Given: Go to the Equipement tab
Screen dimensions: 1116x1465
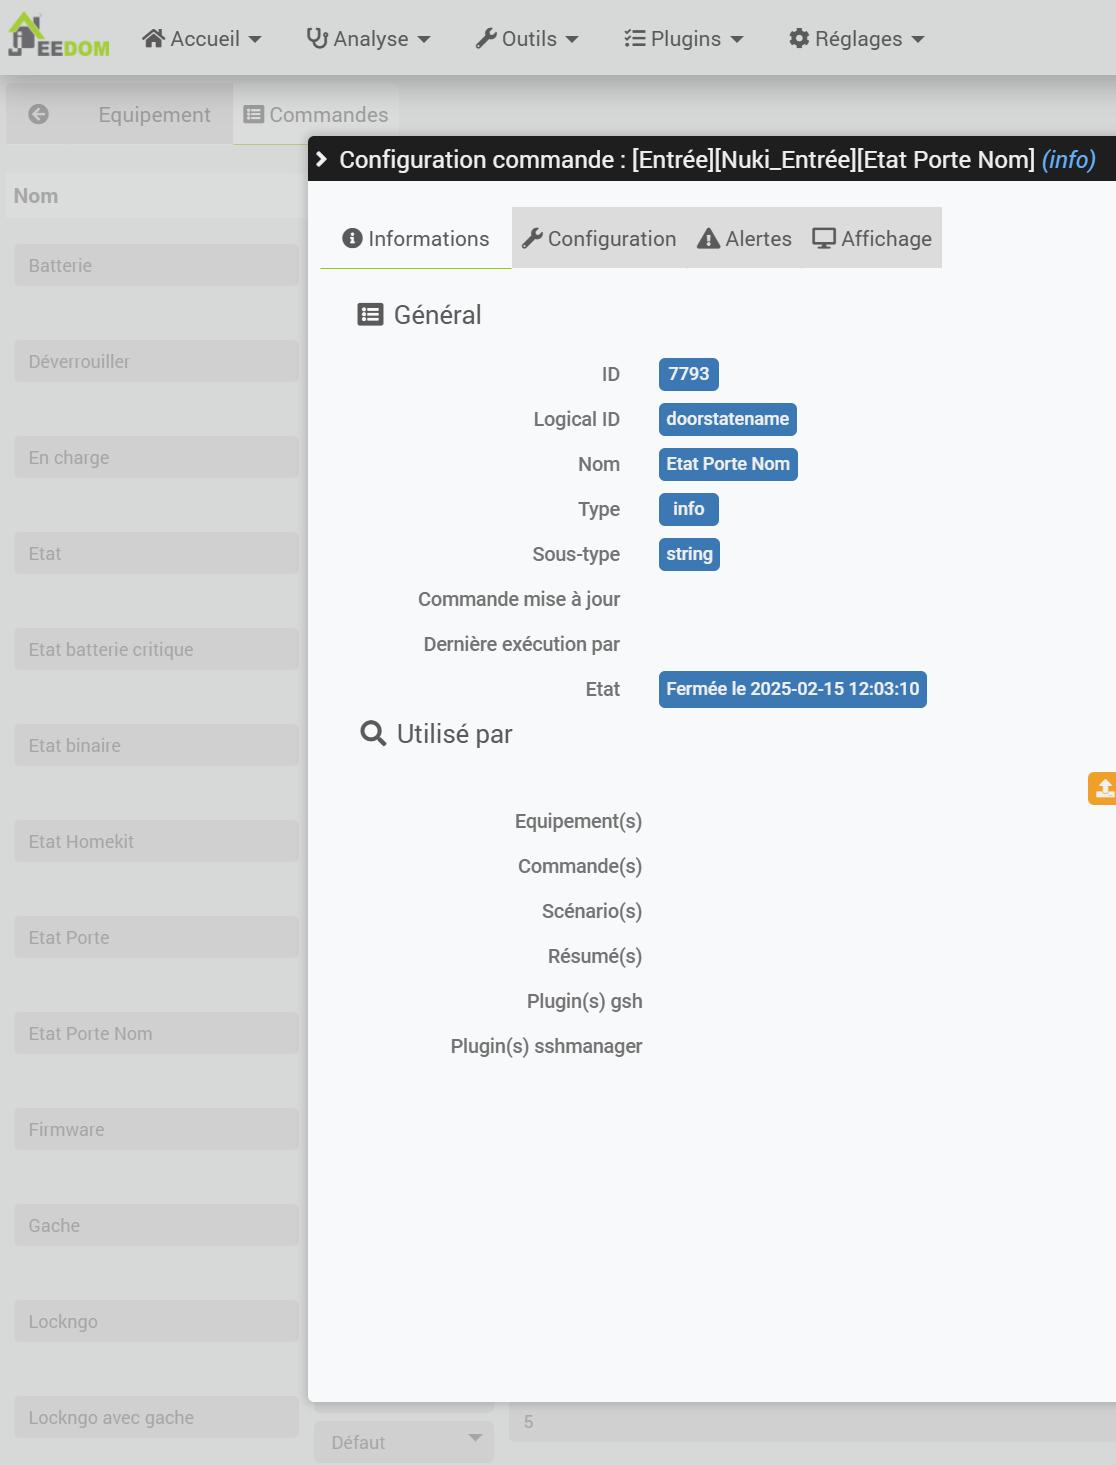Looking at the screenshot, I should click(x=154, y=115).
